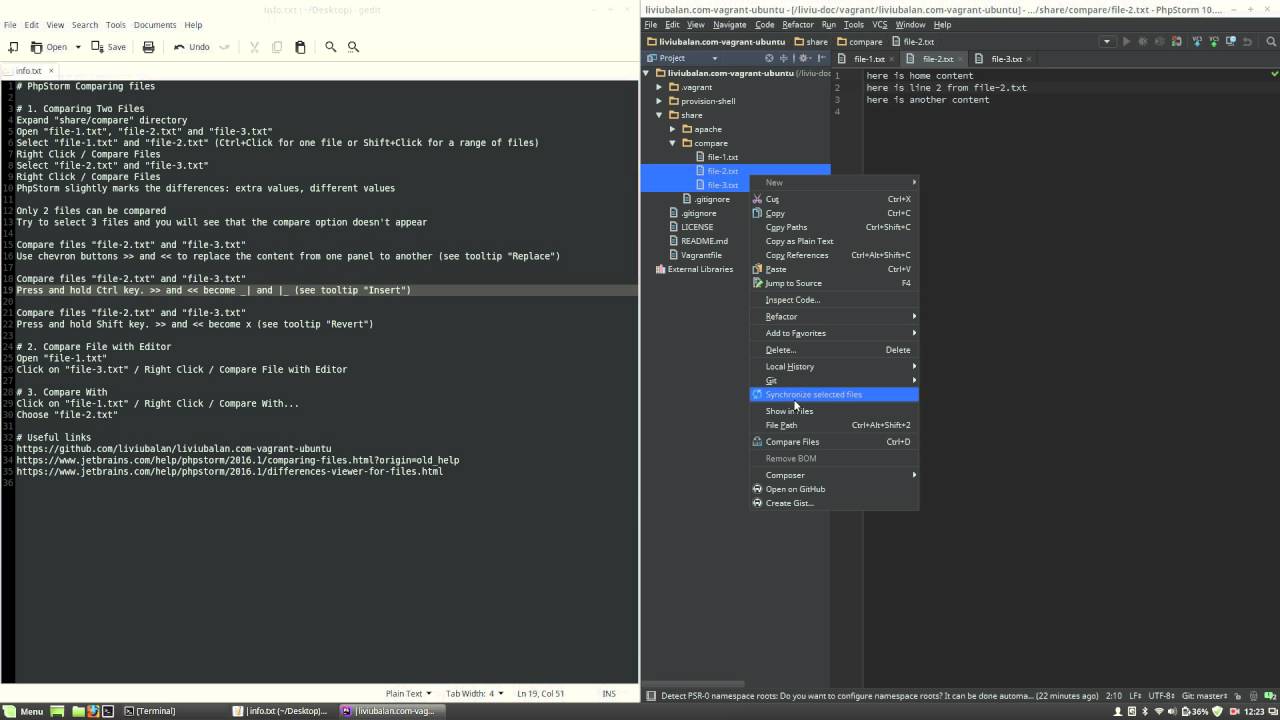Image resolution: width=1280 pixels, height=720 pixels.
Task: Choose Open on GitHub from context menu
Action: click(x=834, y=489)
